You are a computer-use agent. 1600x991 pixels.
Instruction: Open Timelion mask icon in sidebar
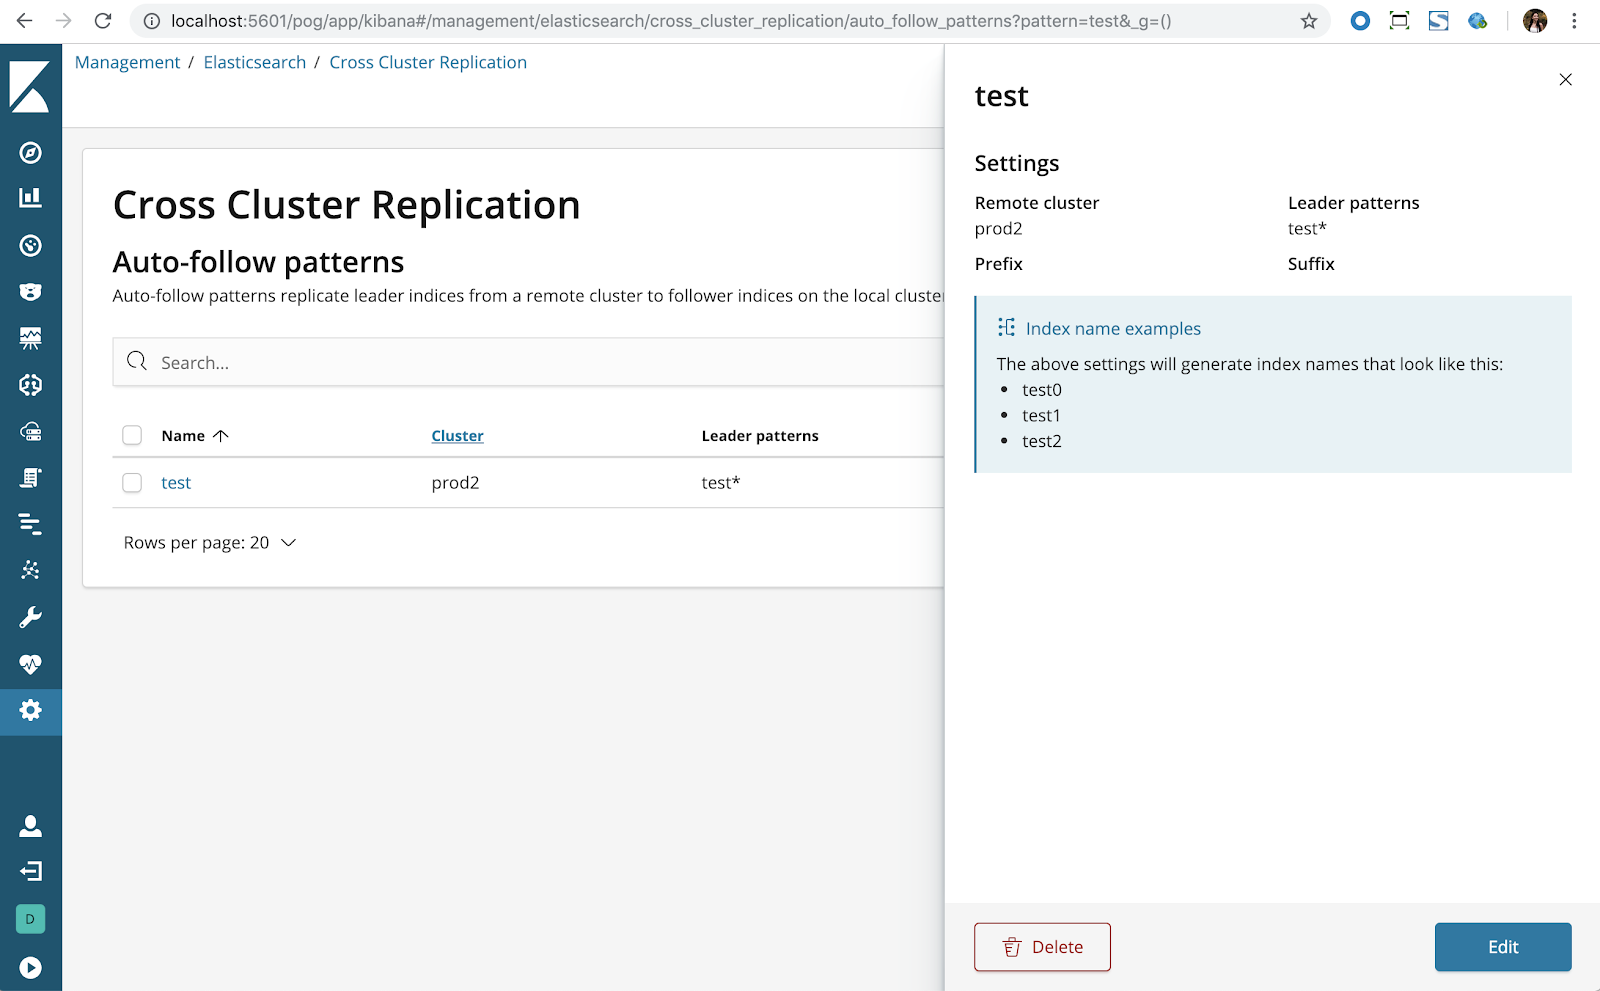[x=31, y=291]
